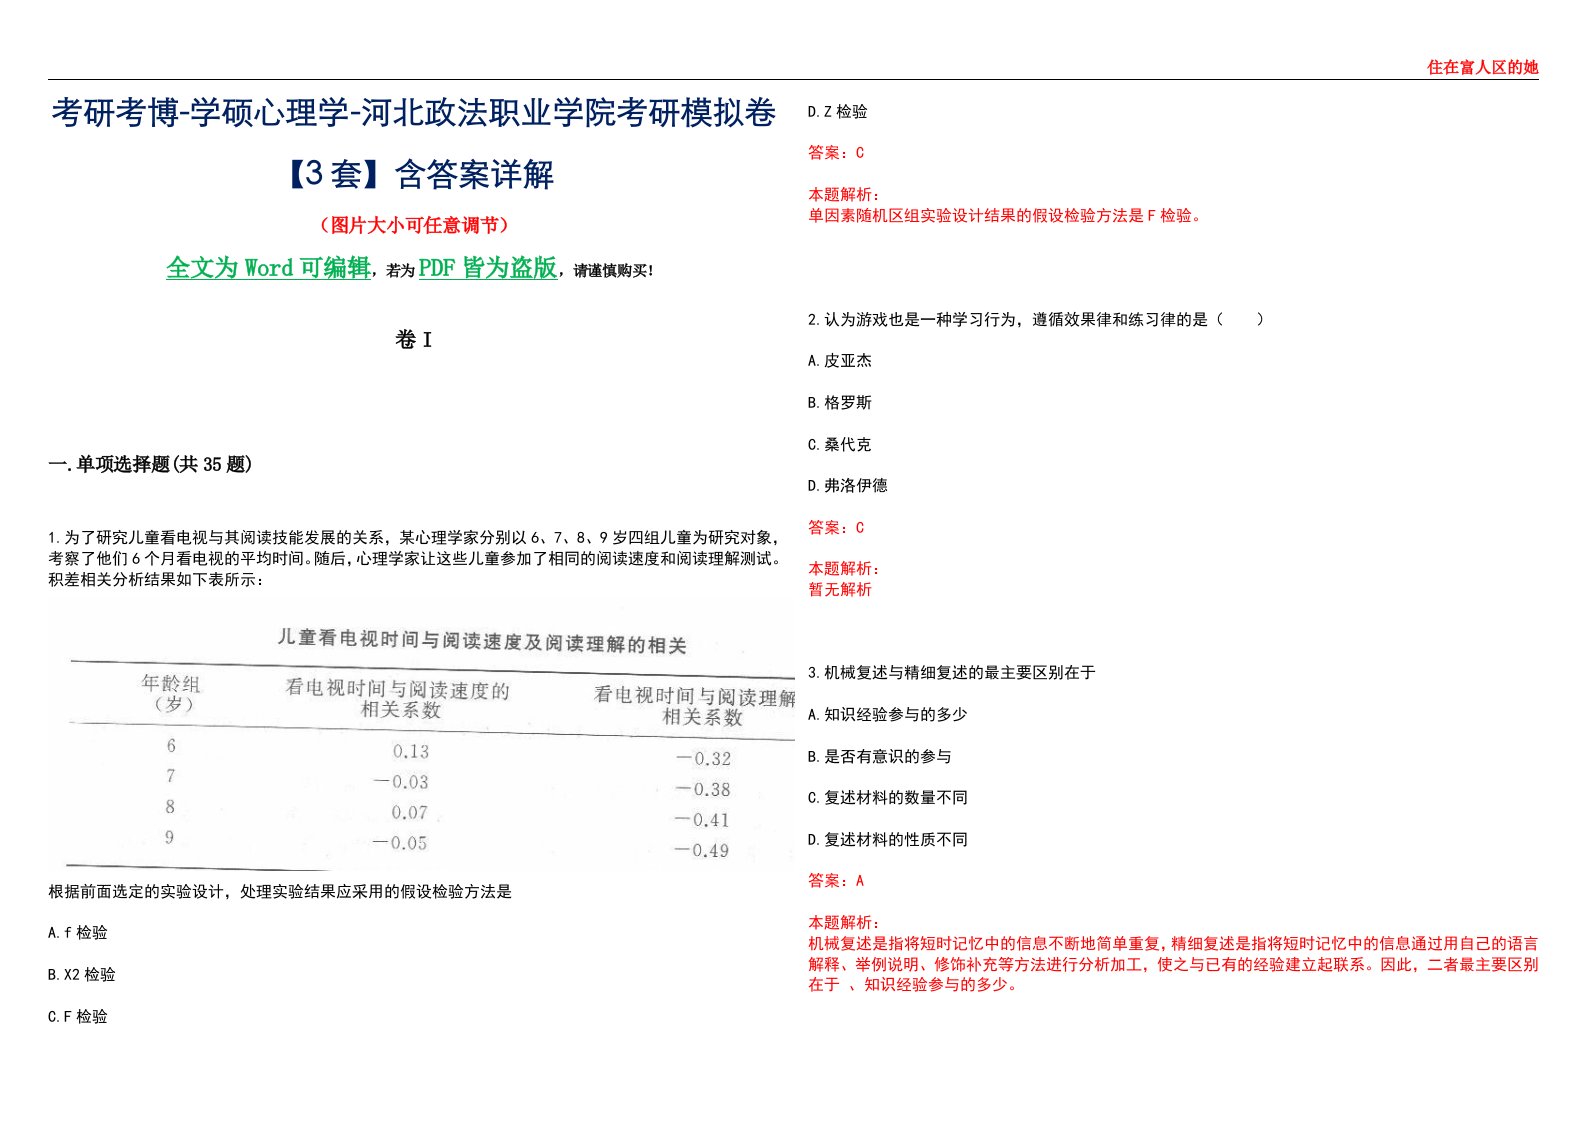Click the red note 图片大小可任意调节

[x=414, y=225]
